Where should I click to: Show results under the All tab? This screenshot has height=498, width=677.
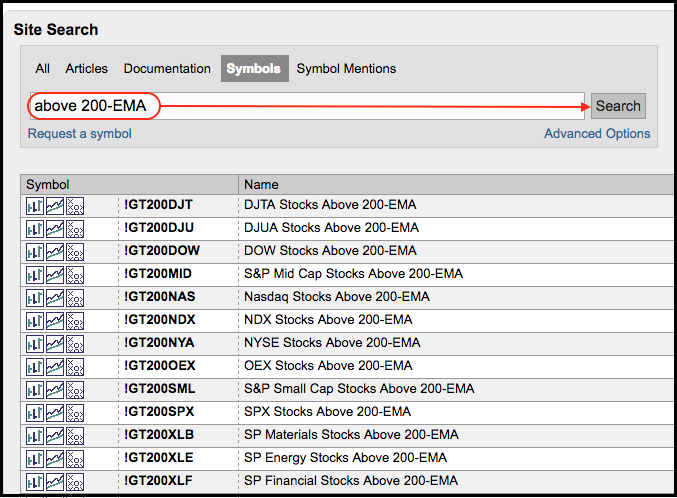click(42, 69)
